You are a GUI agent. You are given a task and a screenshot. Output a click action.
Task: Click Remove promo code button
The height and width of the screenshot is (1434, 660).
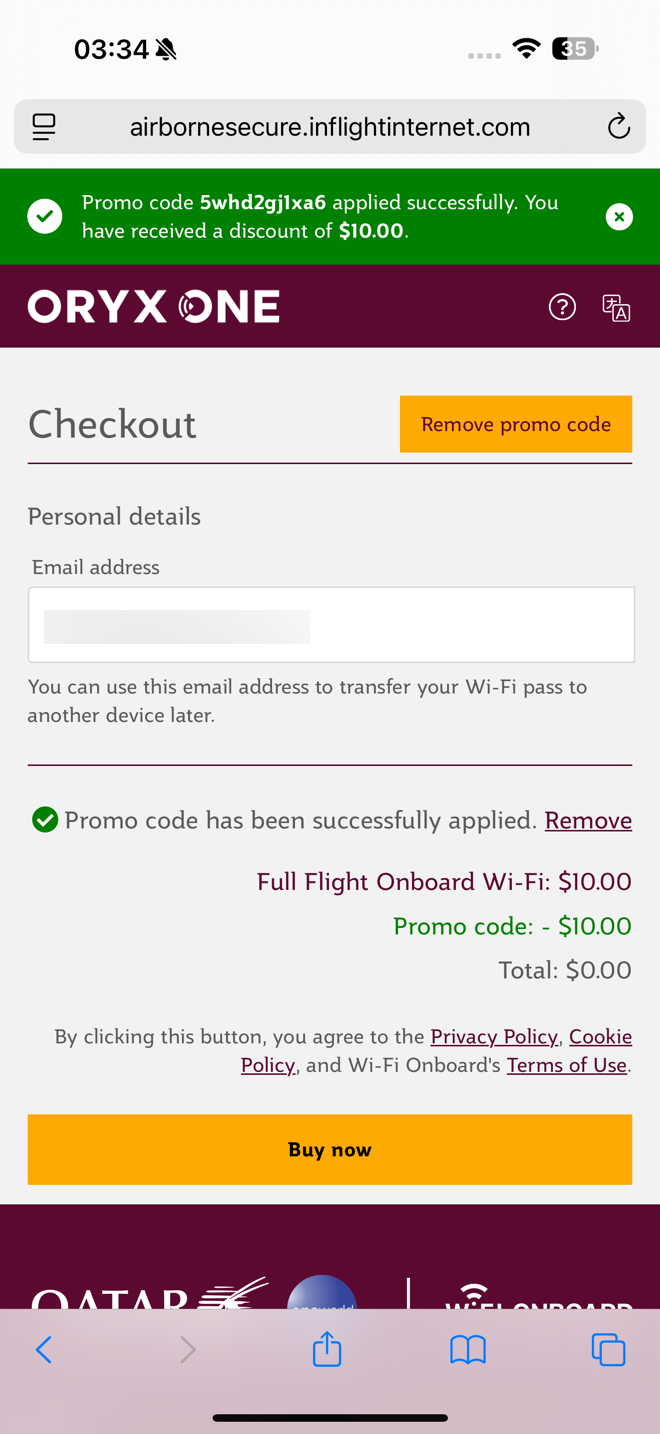(516, 424)
